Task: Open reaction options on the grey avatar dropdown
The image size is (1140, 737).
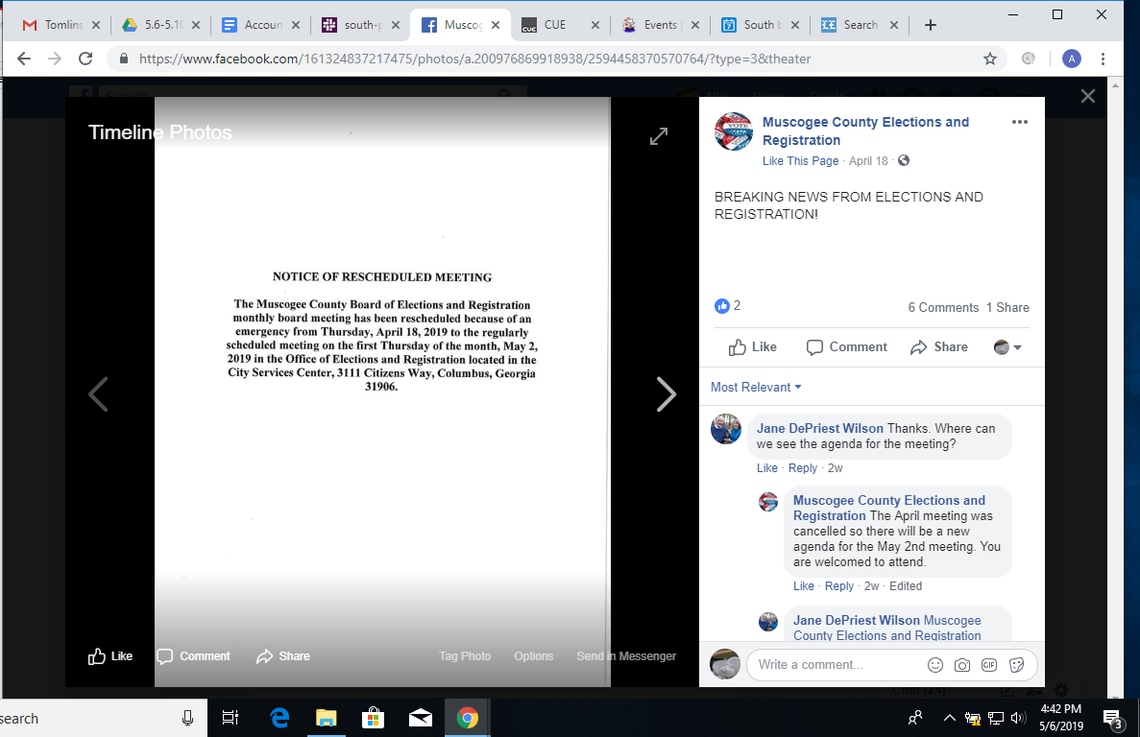Action: tap(1007, 347)
